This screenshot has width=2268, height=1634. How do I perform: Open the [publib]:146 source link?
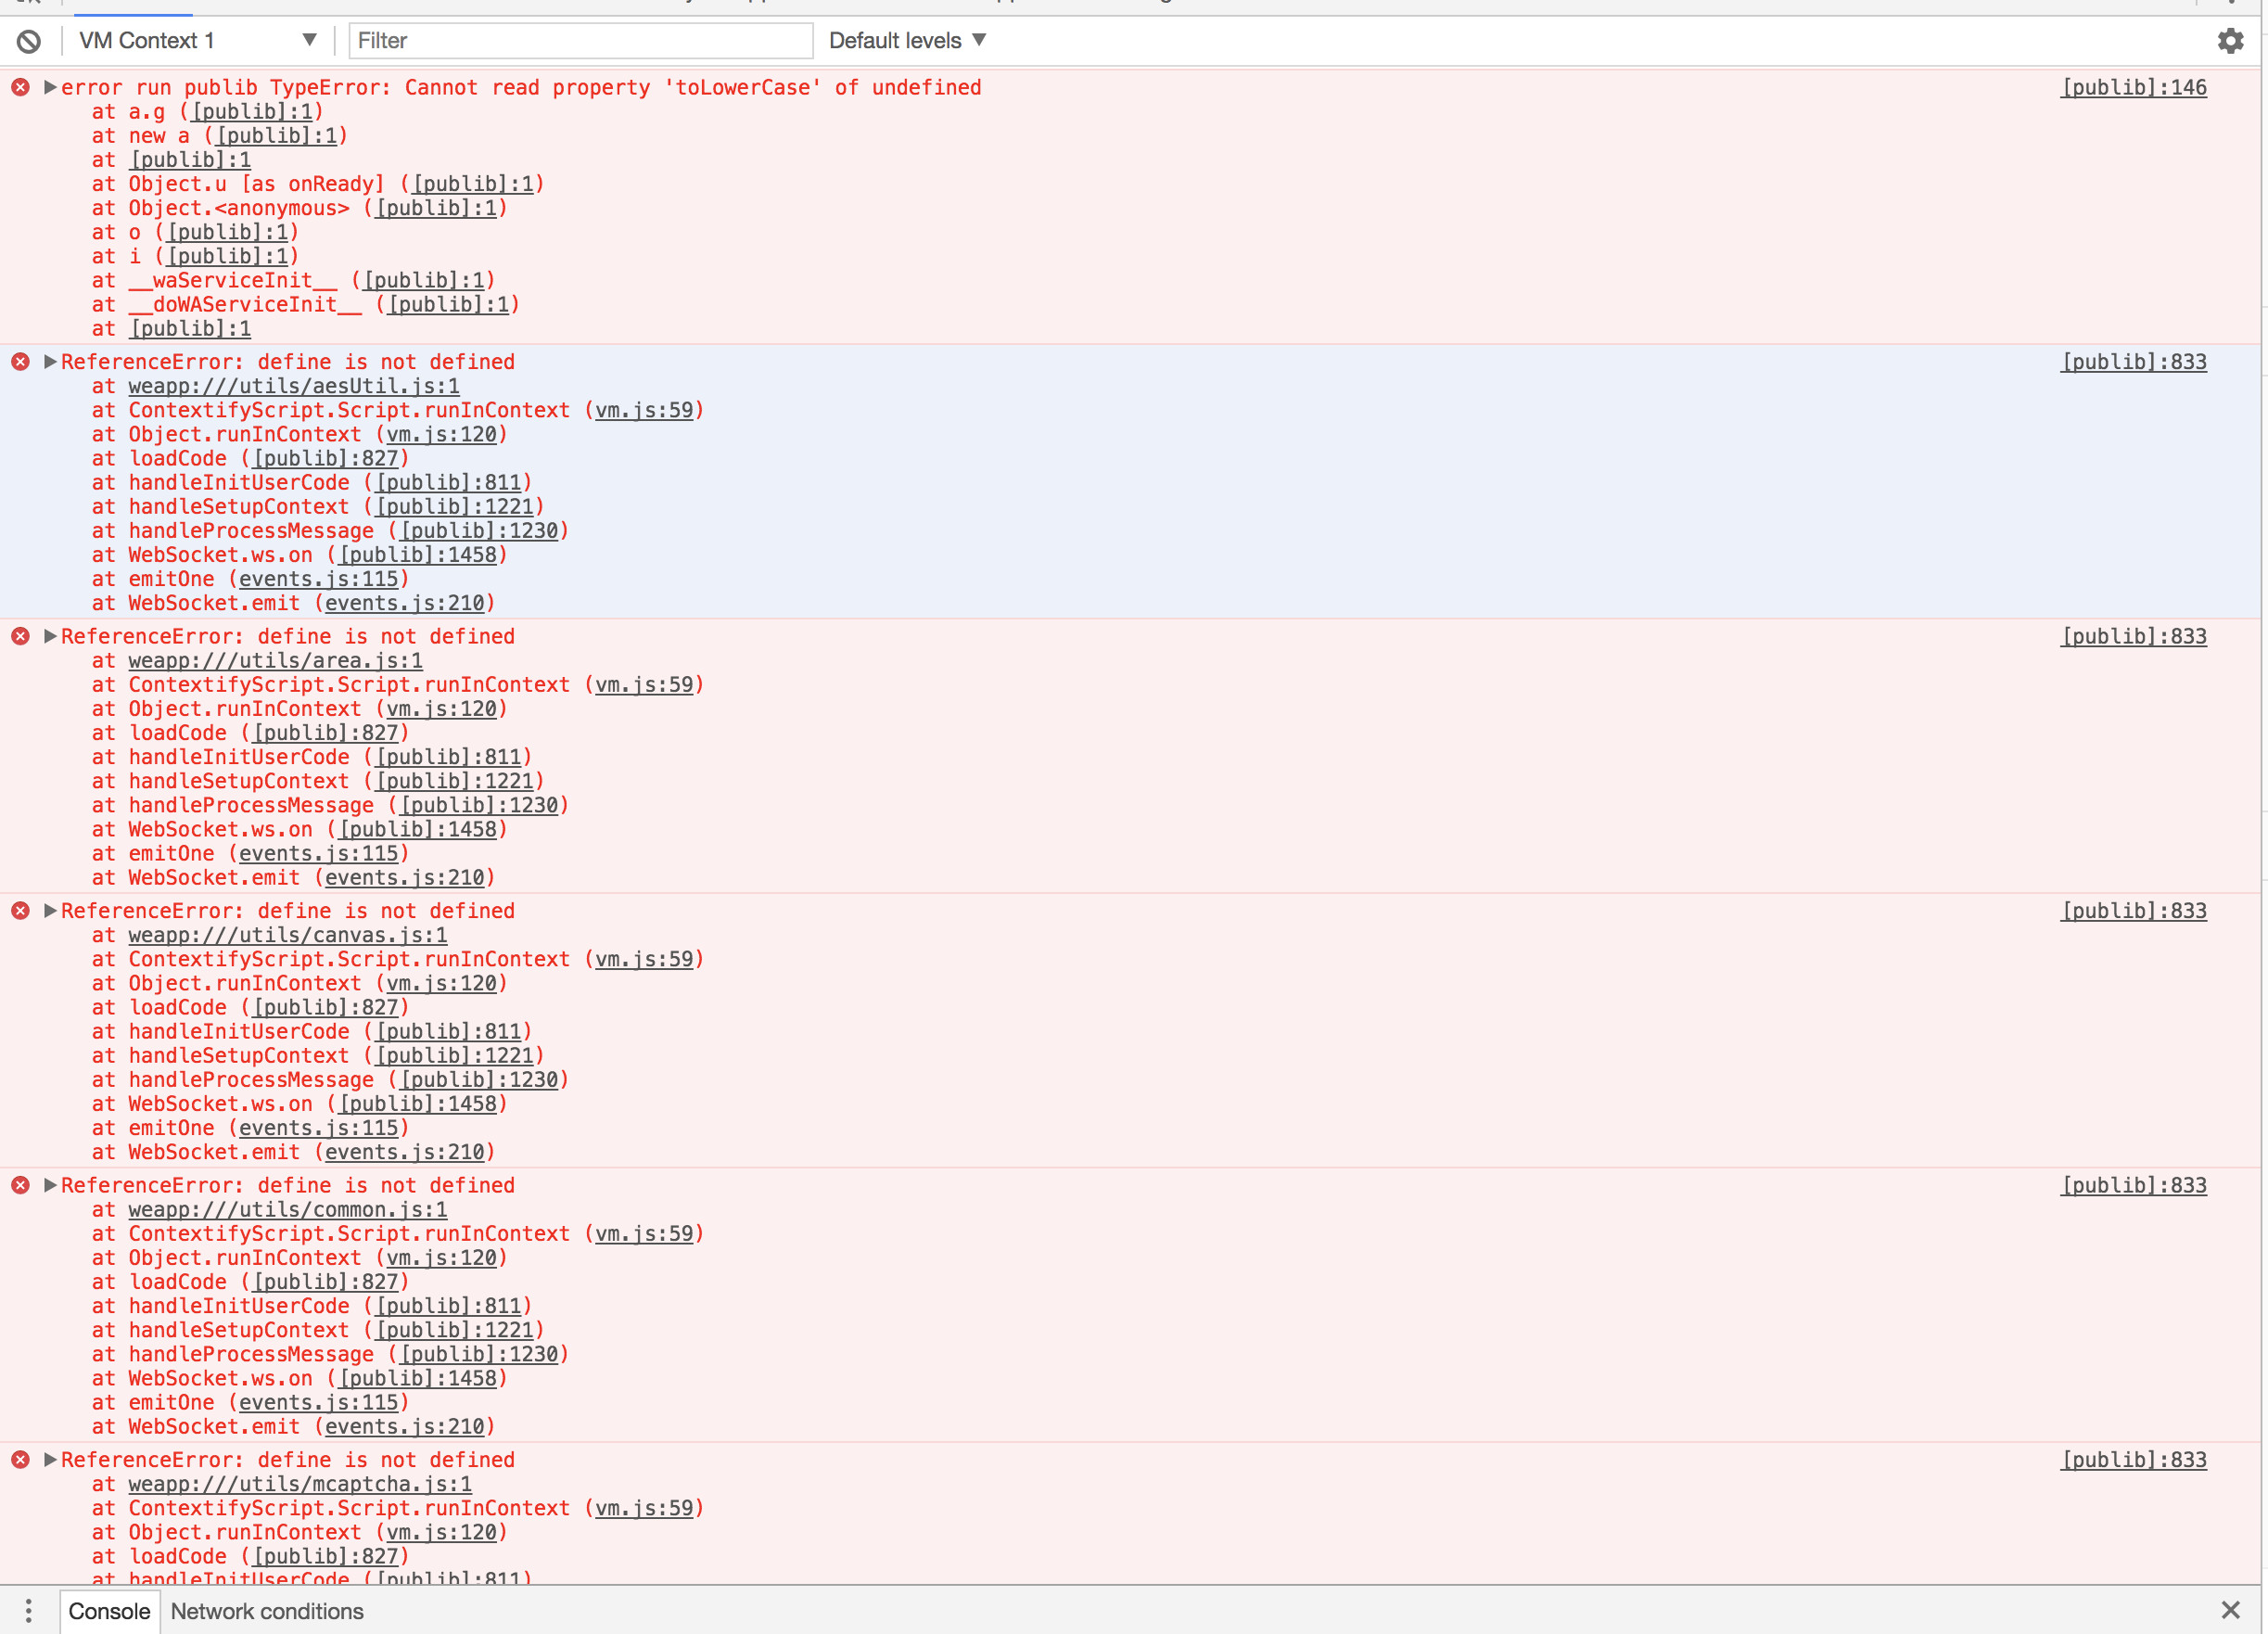(2133, 88)
